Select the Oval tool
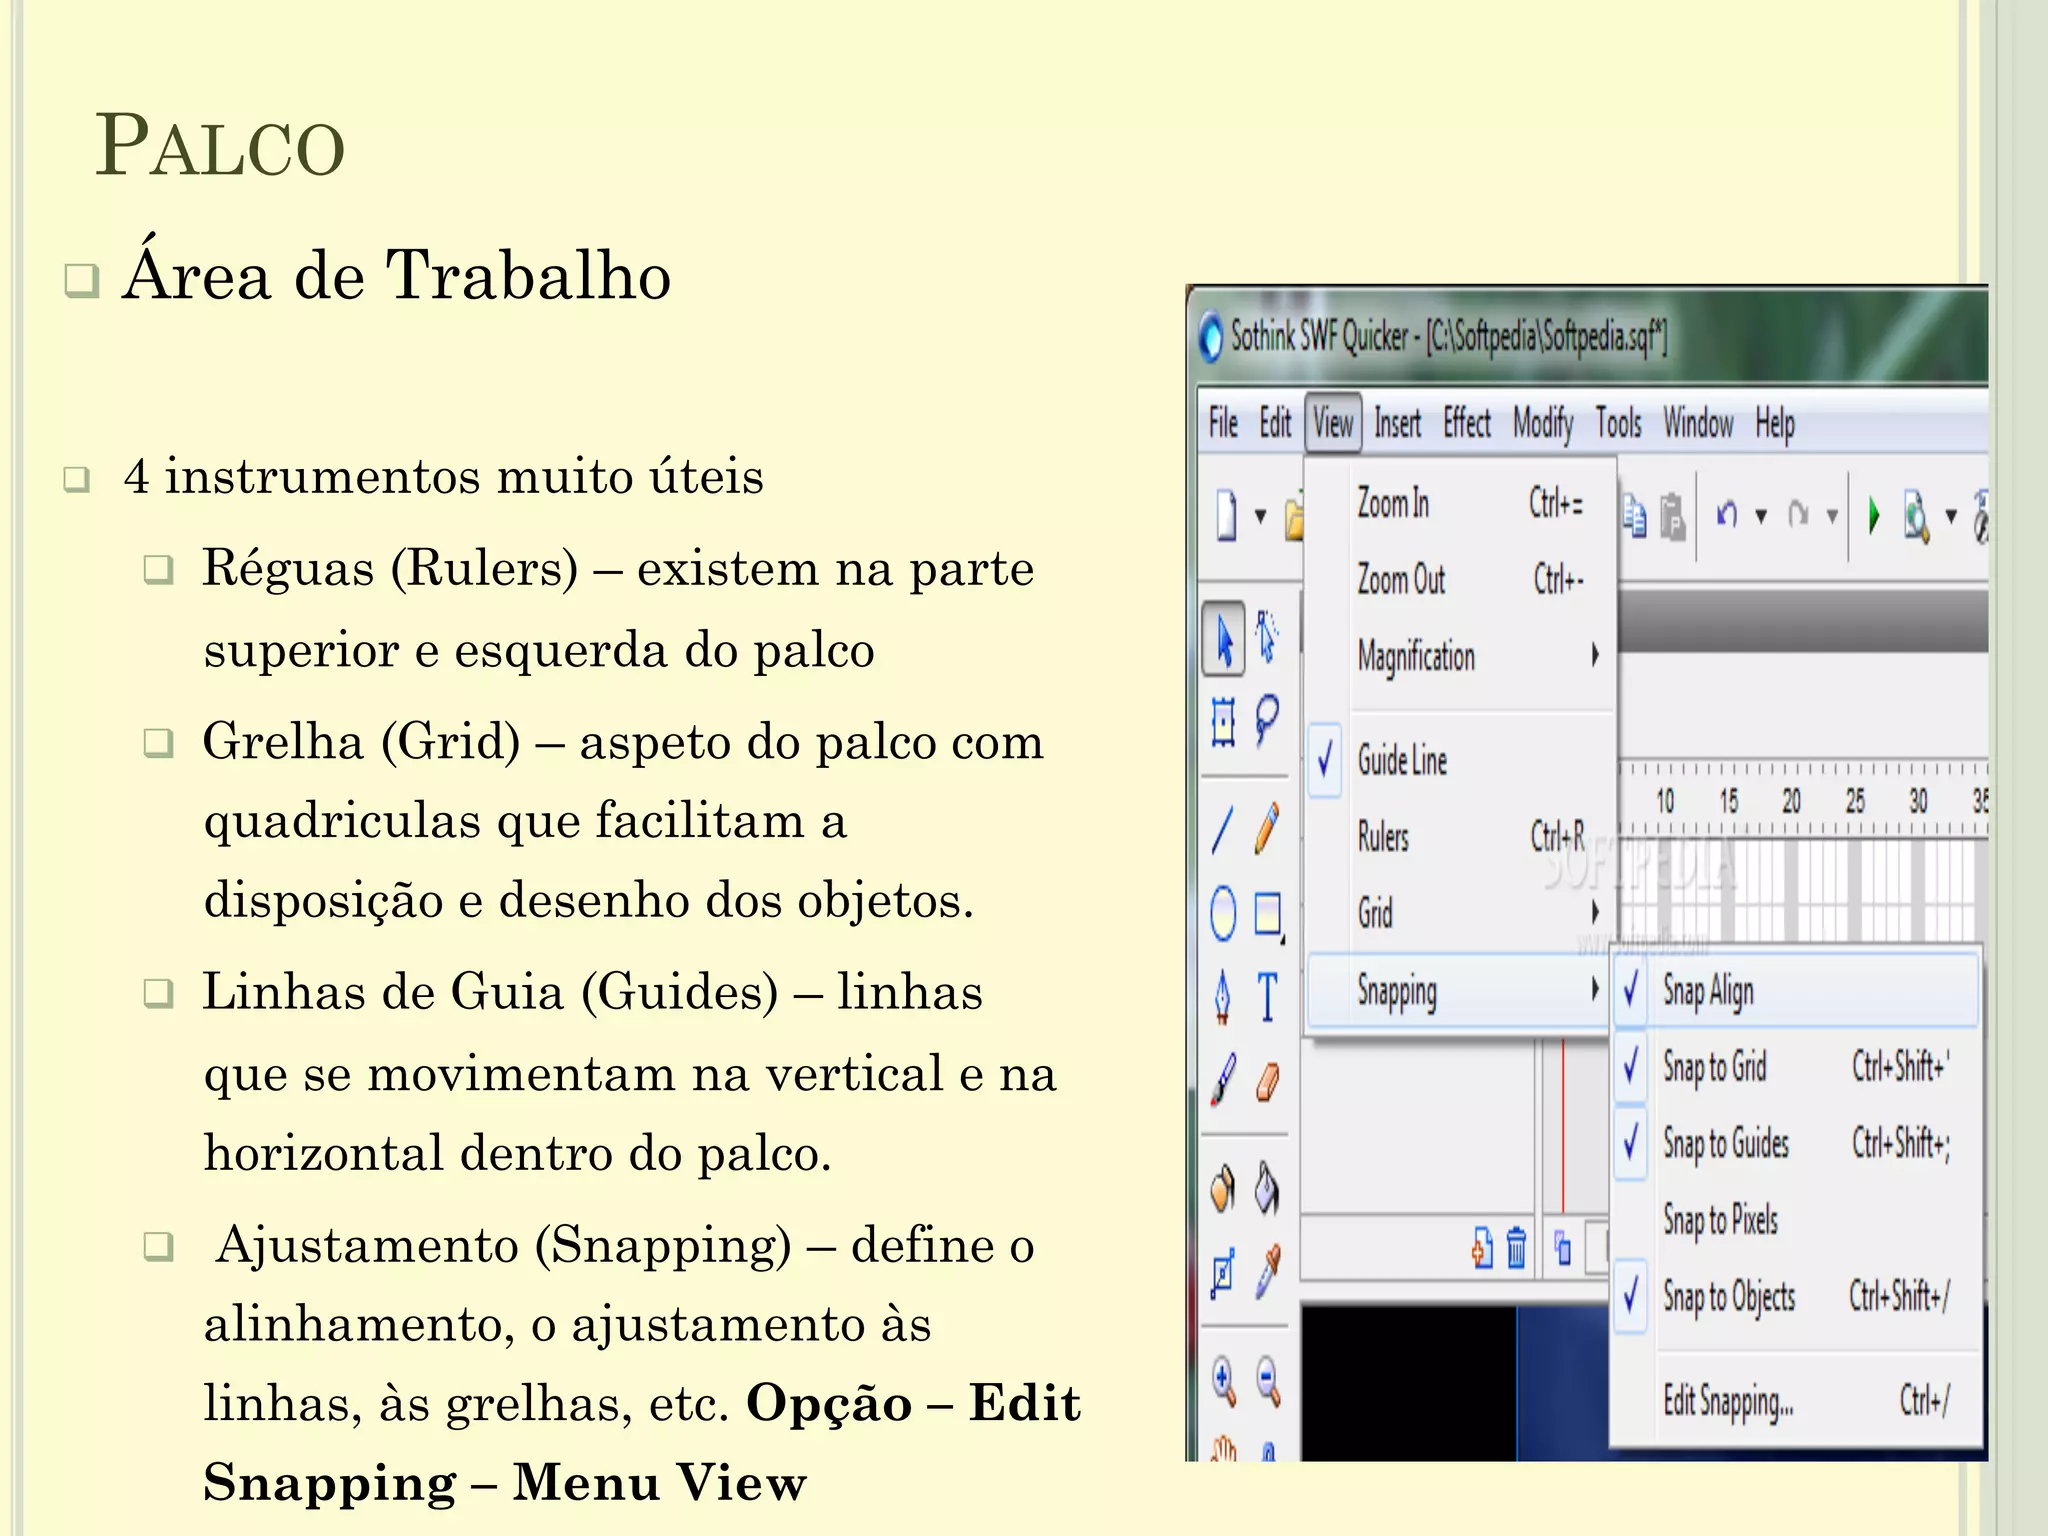 tap(1223, 912)
